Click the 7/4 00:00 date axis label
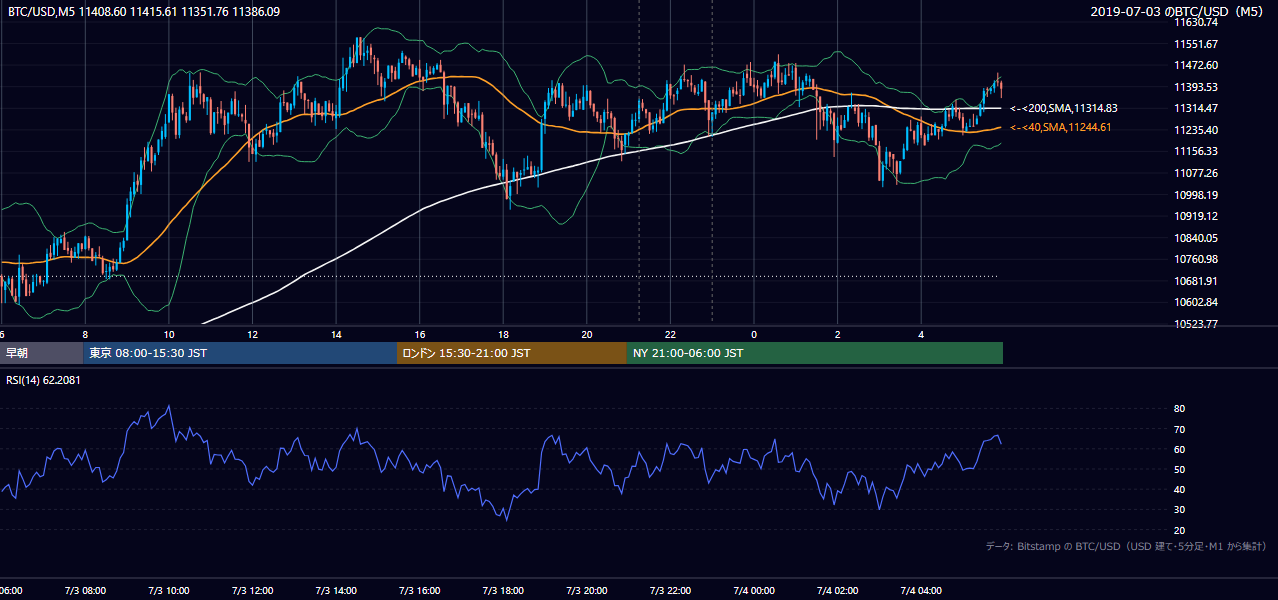The width and height of the screenshot is (1278, 600). [x=754, y=591]
